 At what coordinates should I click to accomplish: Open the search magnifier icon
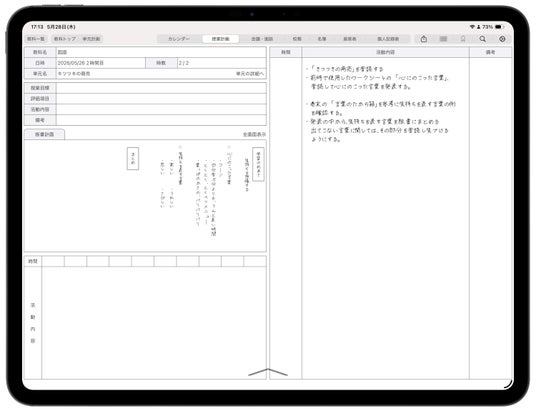[483, 39]
